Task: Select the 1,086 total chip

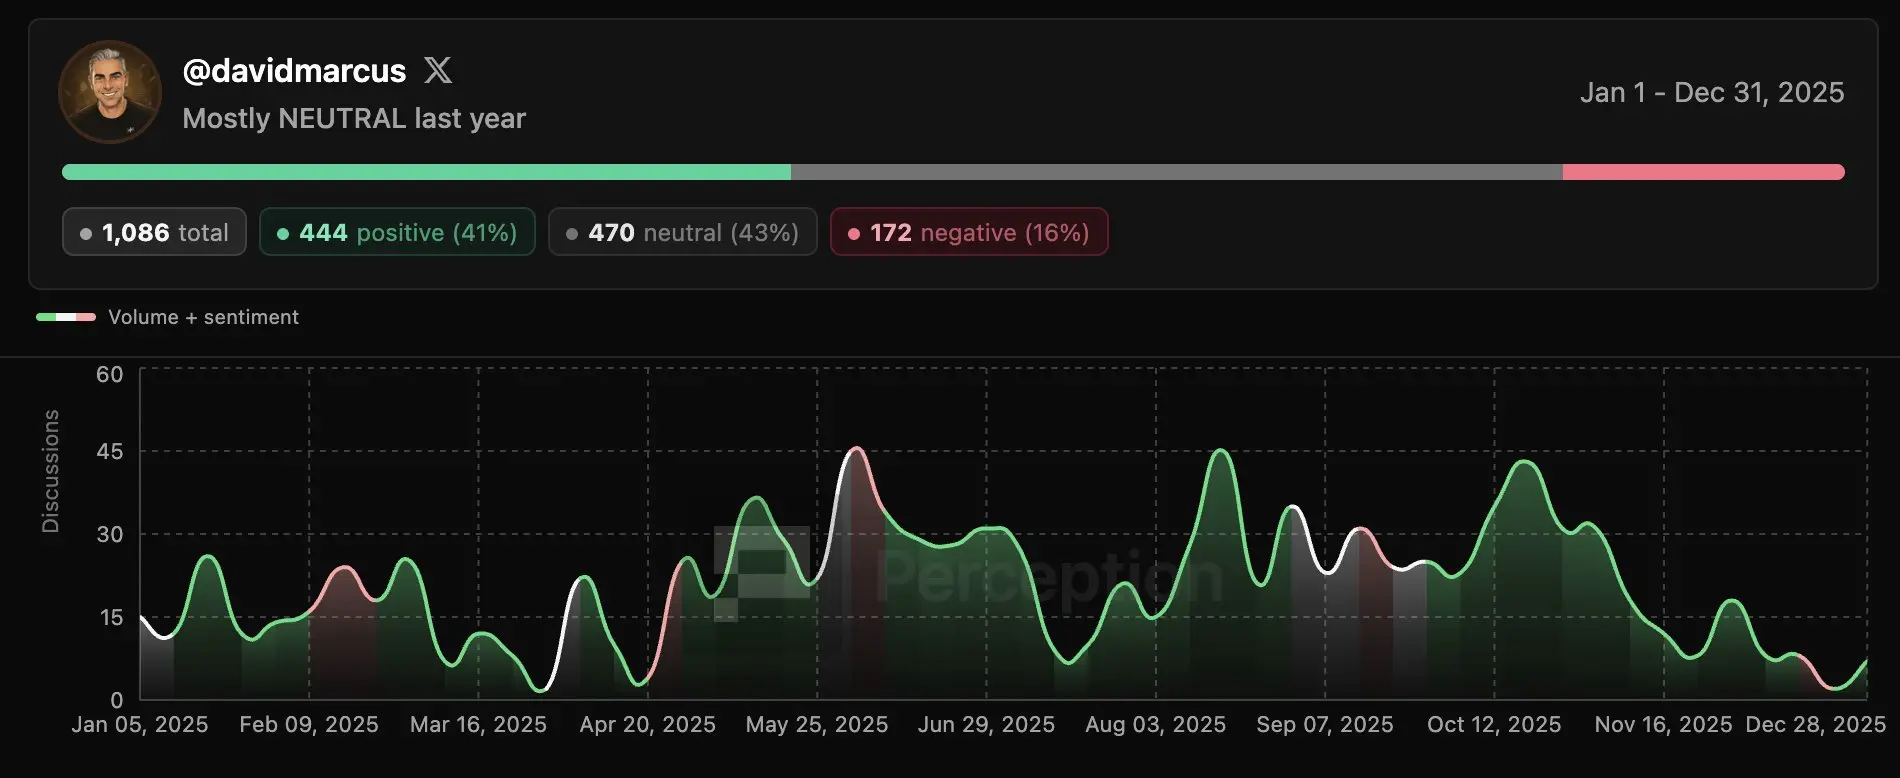Action: coord(154,232)
